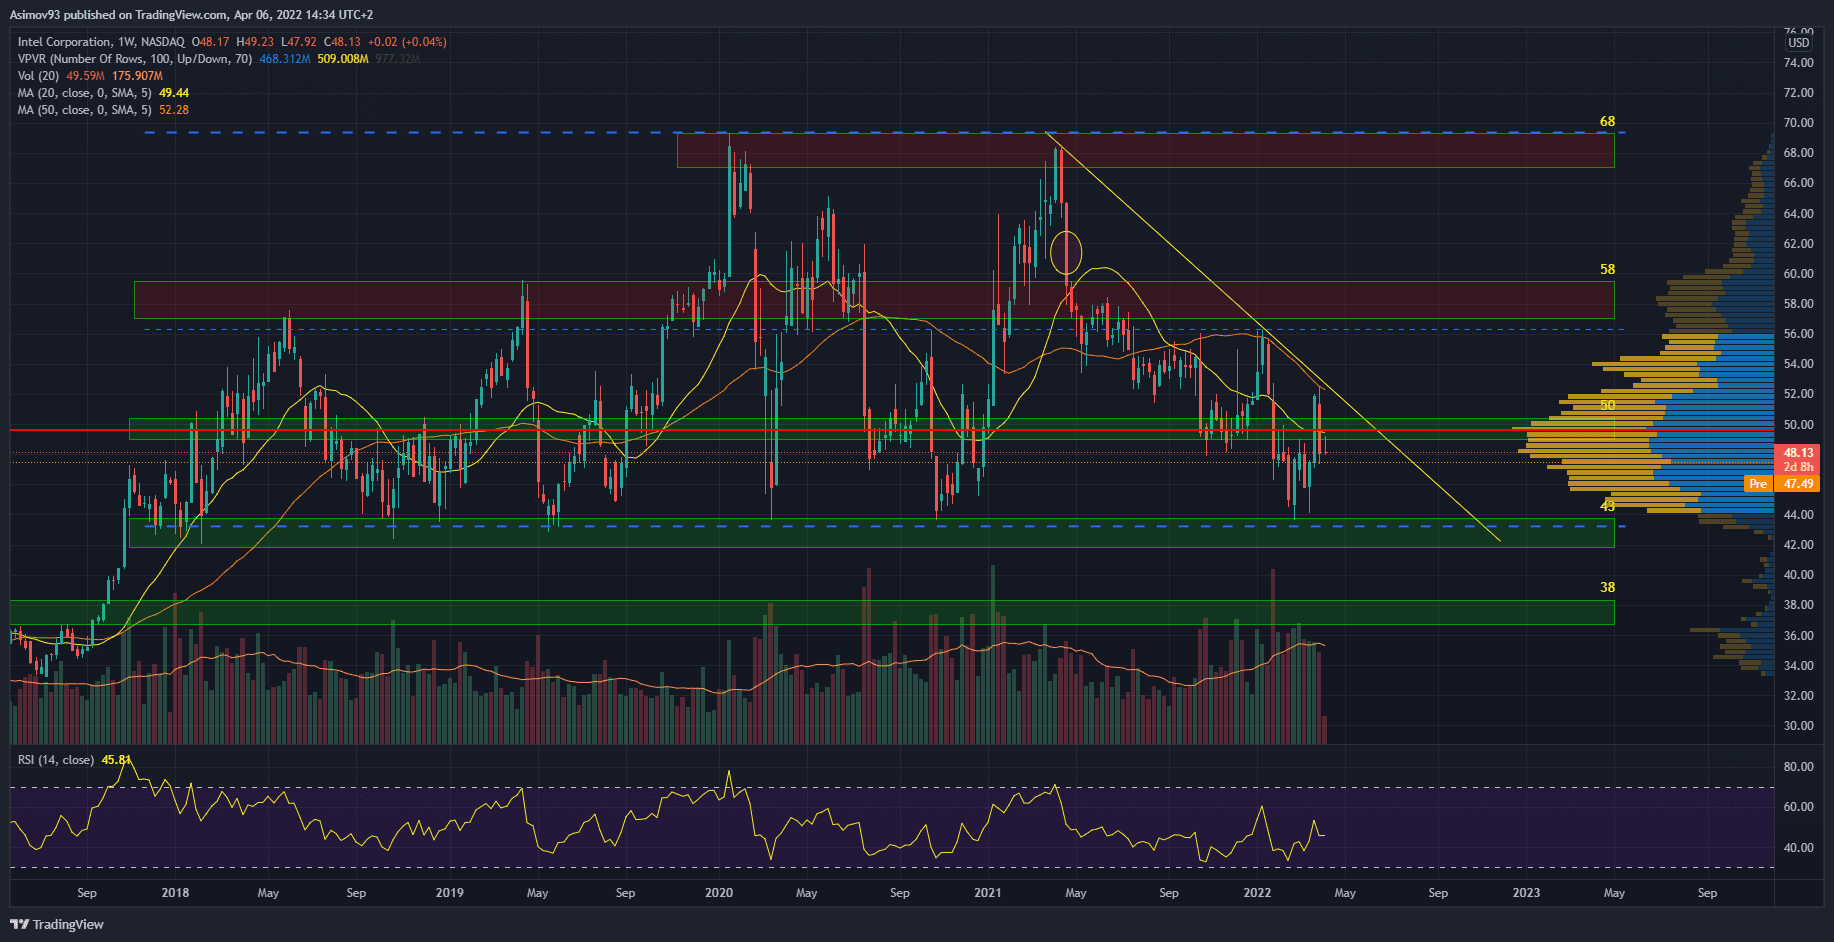Click the red current price label 48.13
This screenshot has height=942, width=1834.
pos(1798,453)
